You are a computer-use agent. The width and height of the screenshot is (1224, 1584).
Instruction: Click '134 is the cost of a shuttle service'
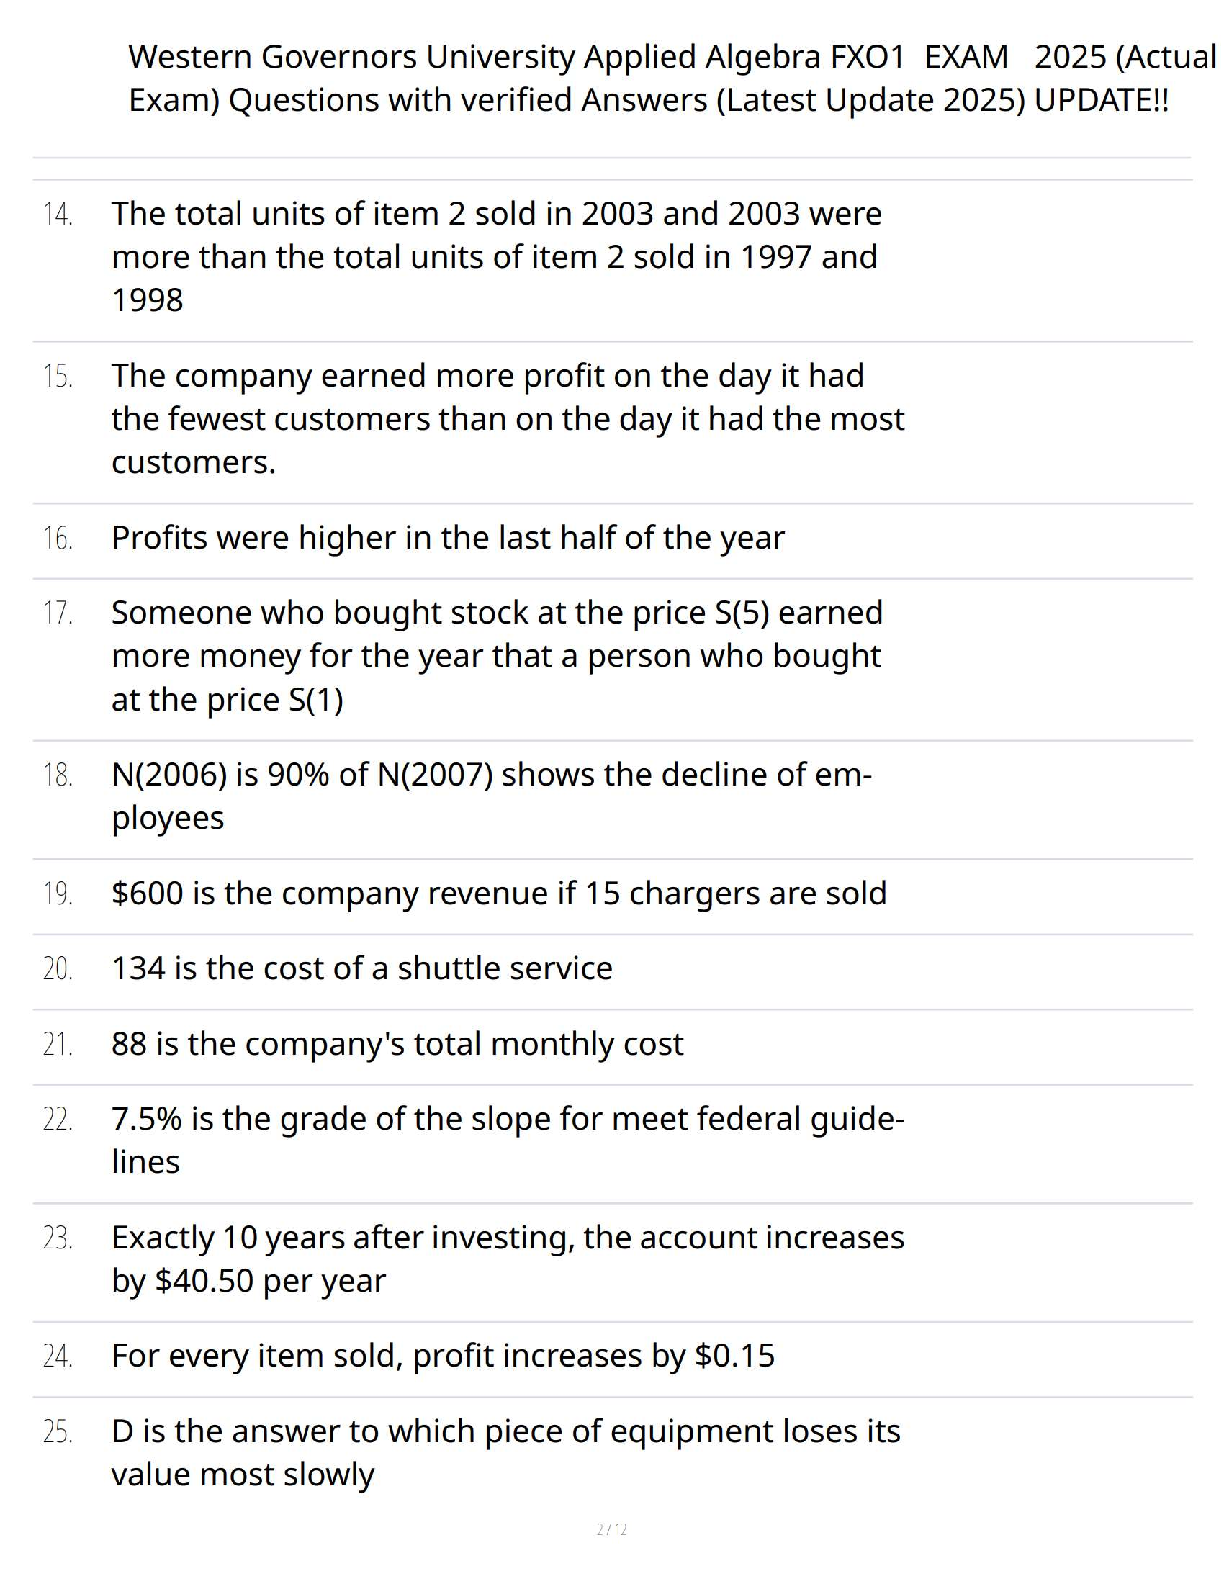click(x=361, y=968)
